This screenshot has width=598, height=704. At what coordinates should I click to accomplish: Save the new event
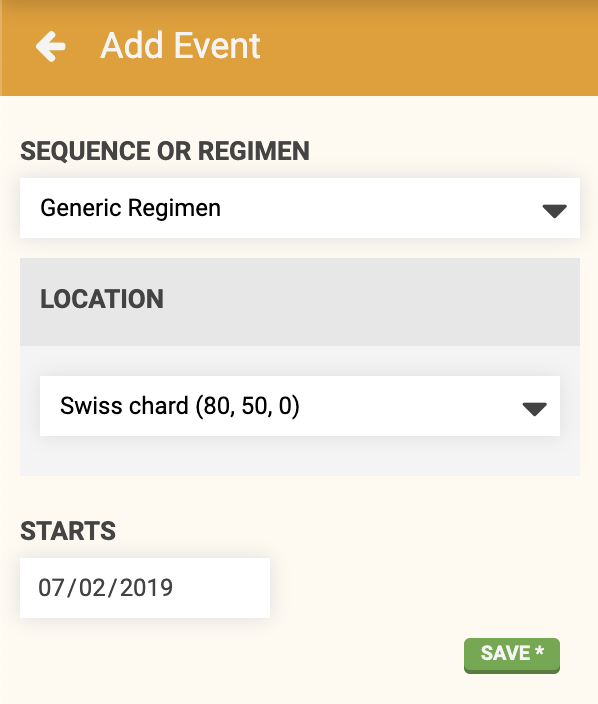pyautogui.click(x=512, y=655)
